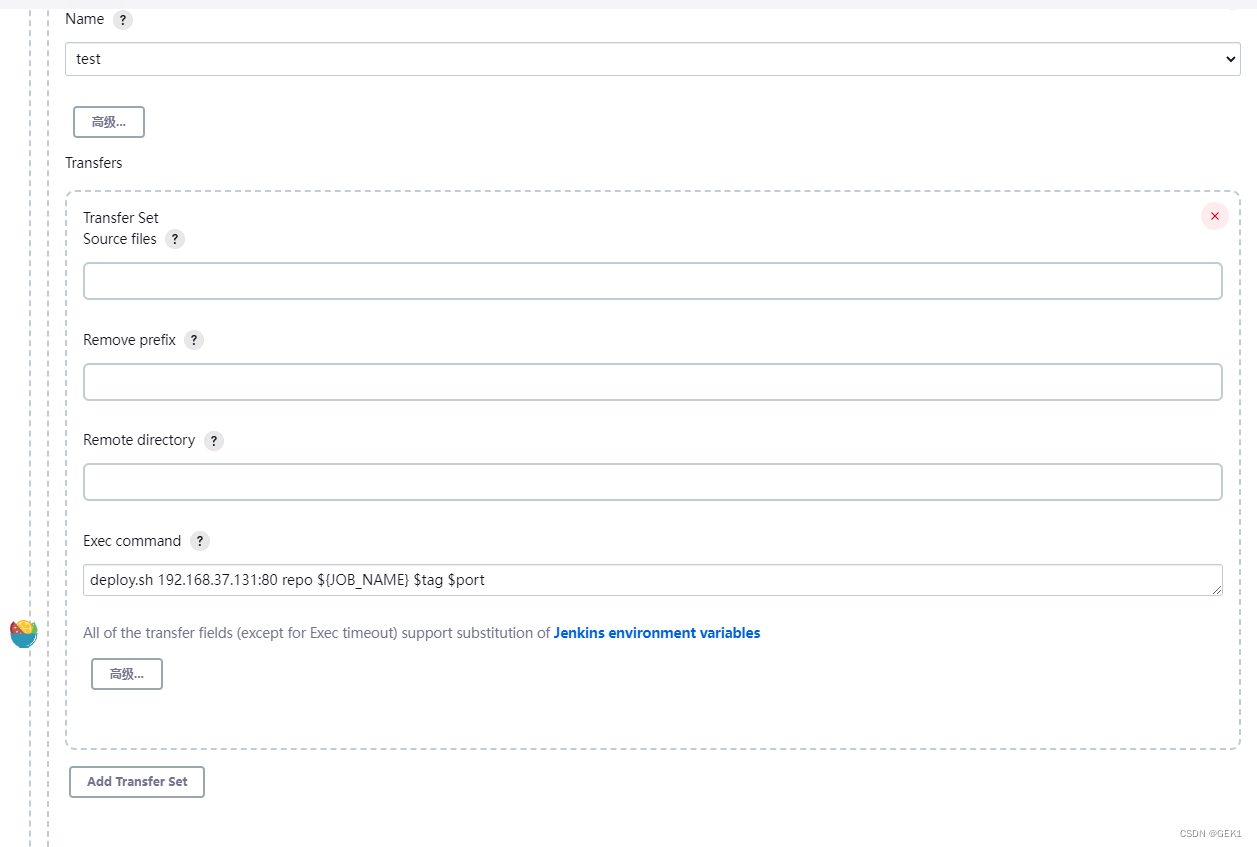The image size is (1257, 847).
Task: Click the Remove prefix label
Action: coord(130,340)
